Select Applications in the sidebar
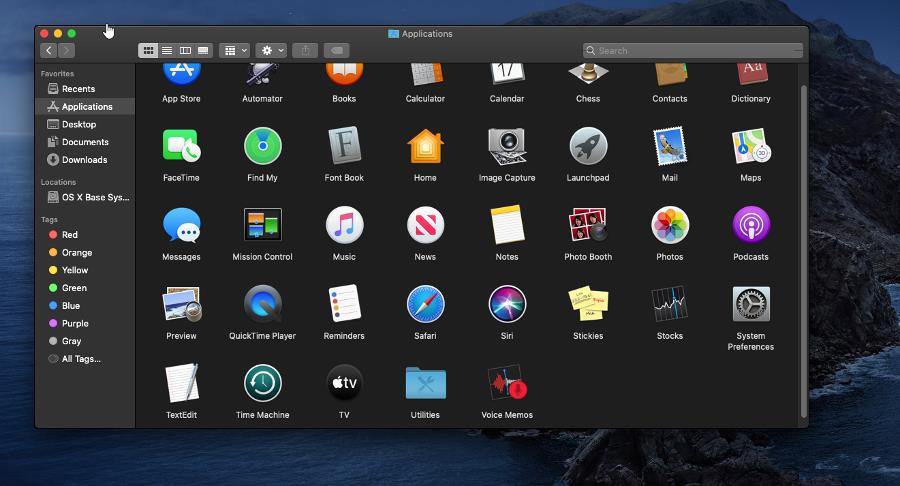The image size is (900, 486). click(85, 107)
